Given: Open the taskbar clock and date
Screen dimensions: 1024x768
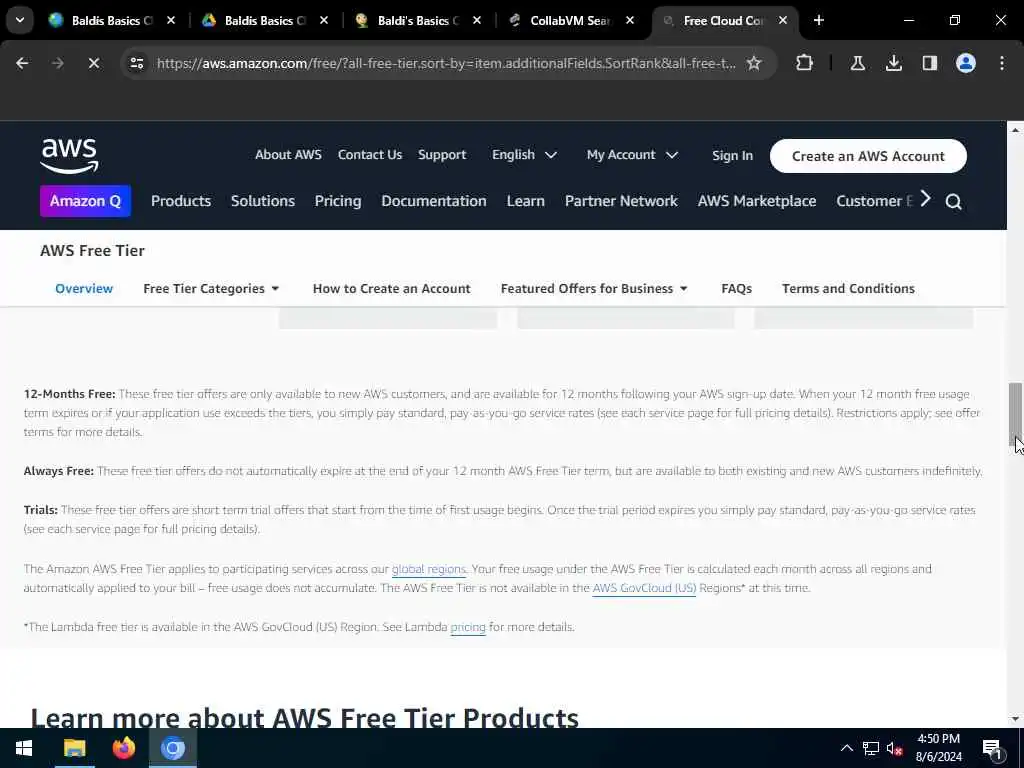Looking at the screenshot, I should (938, 748).
